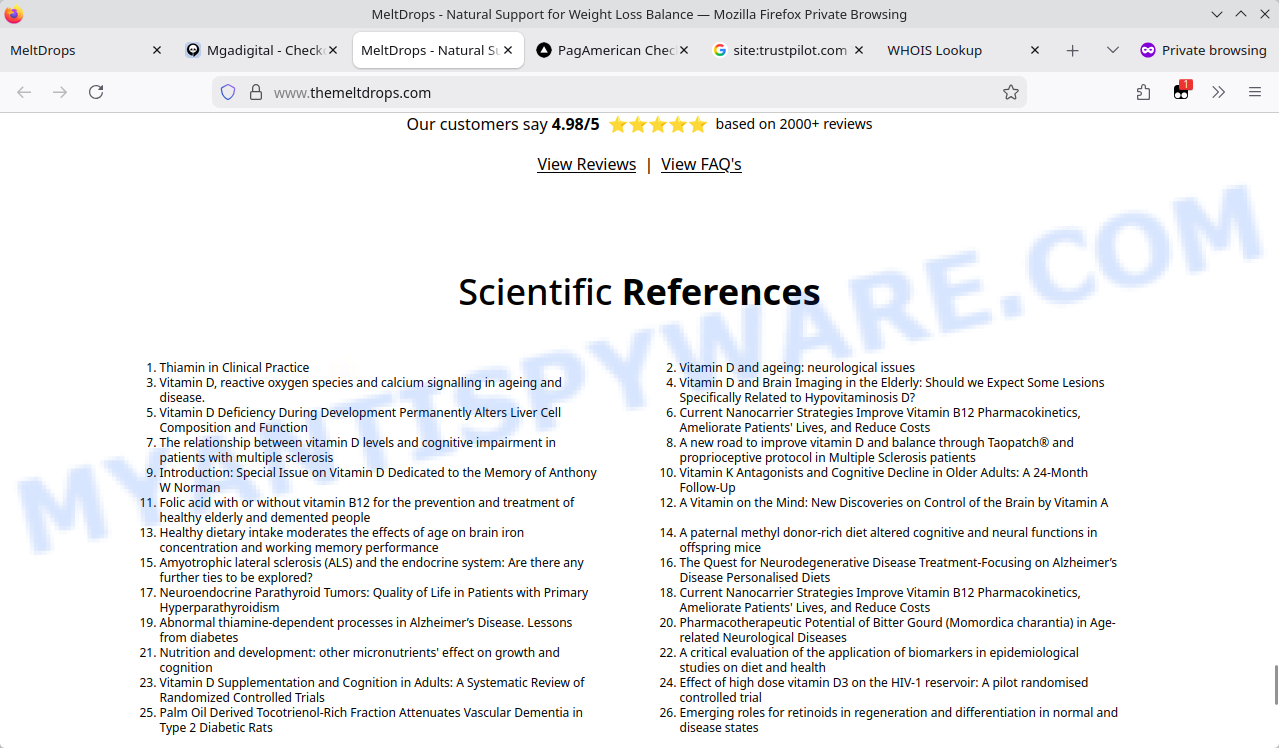Open the View Reviews link

[x=586, y=164]
